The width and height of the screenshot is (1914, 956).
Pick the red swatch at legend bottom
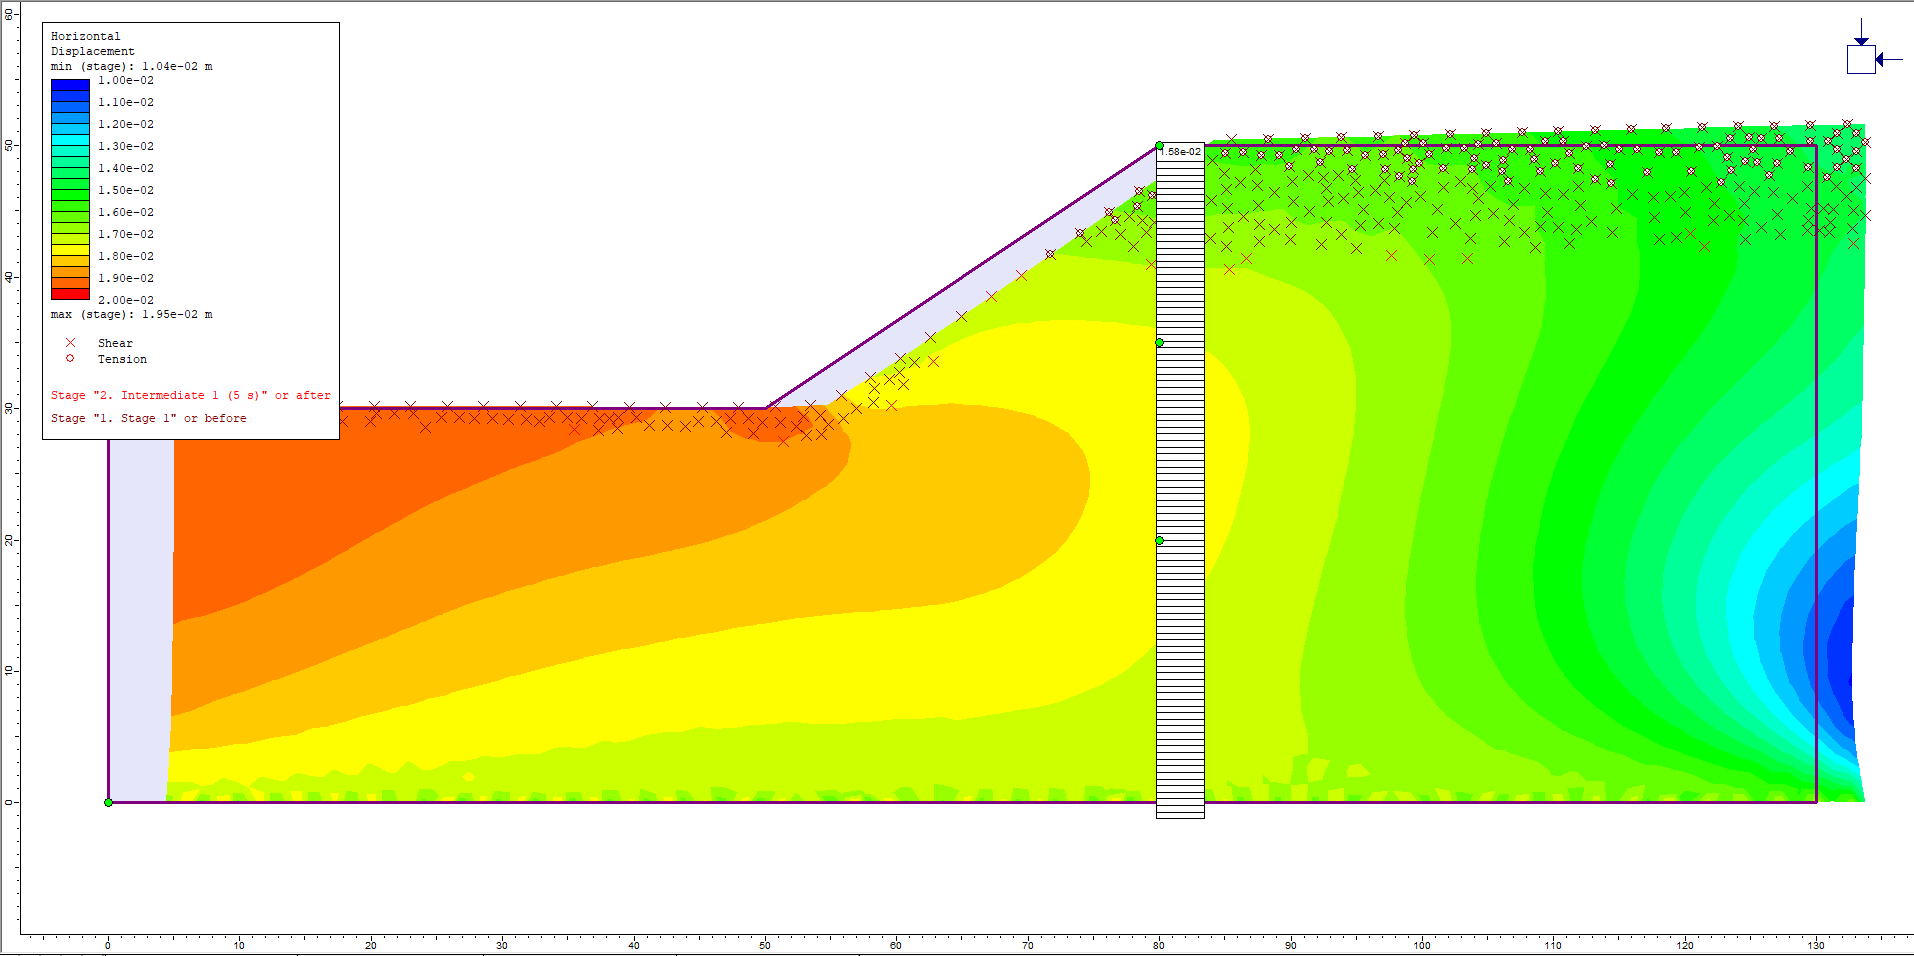point(70,294)
